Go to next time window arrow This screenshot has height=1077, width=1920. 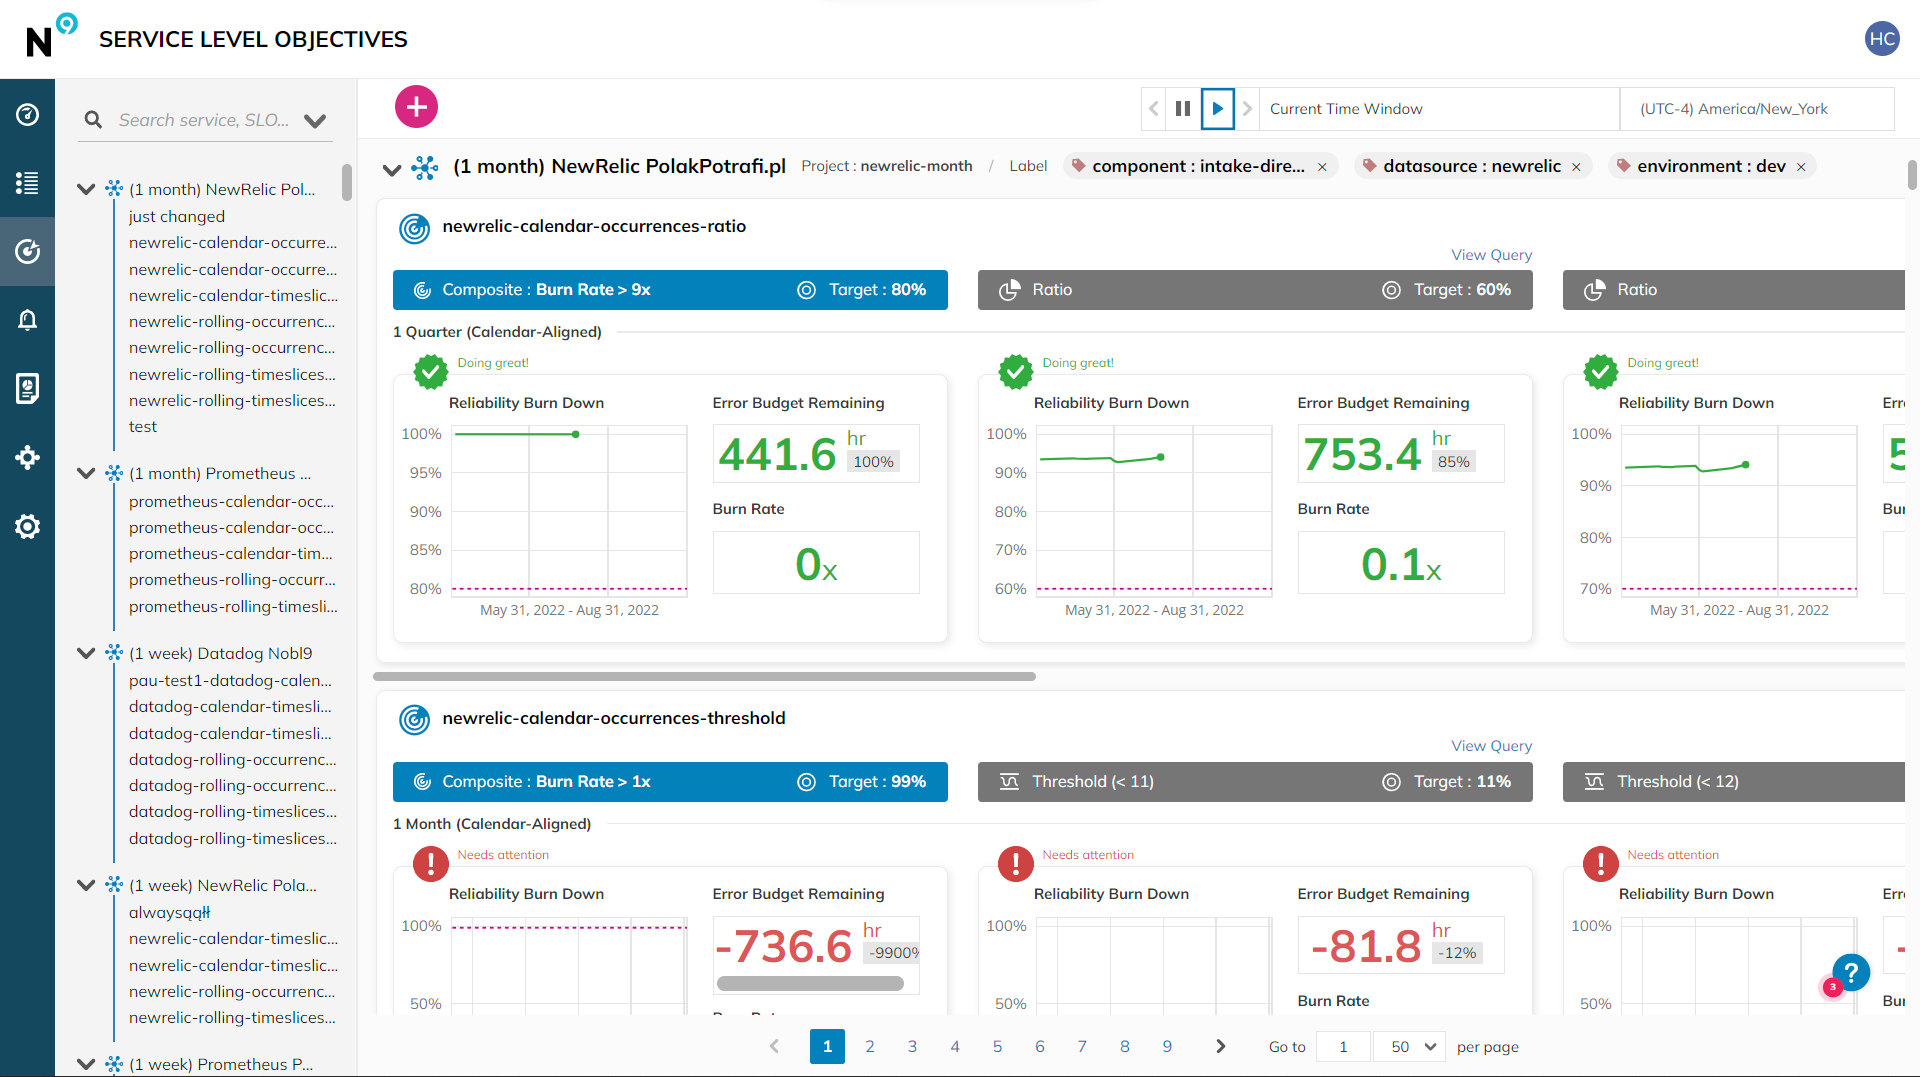1247,108
